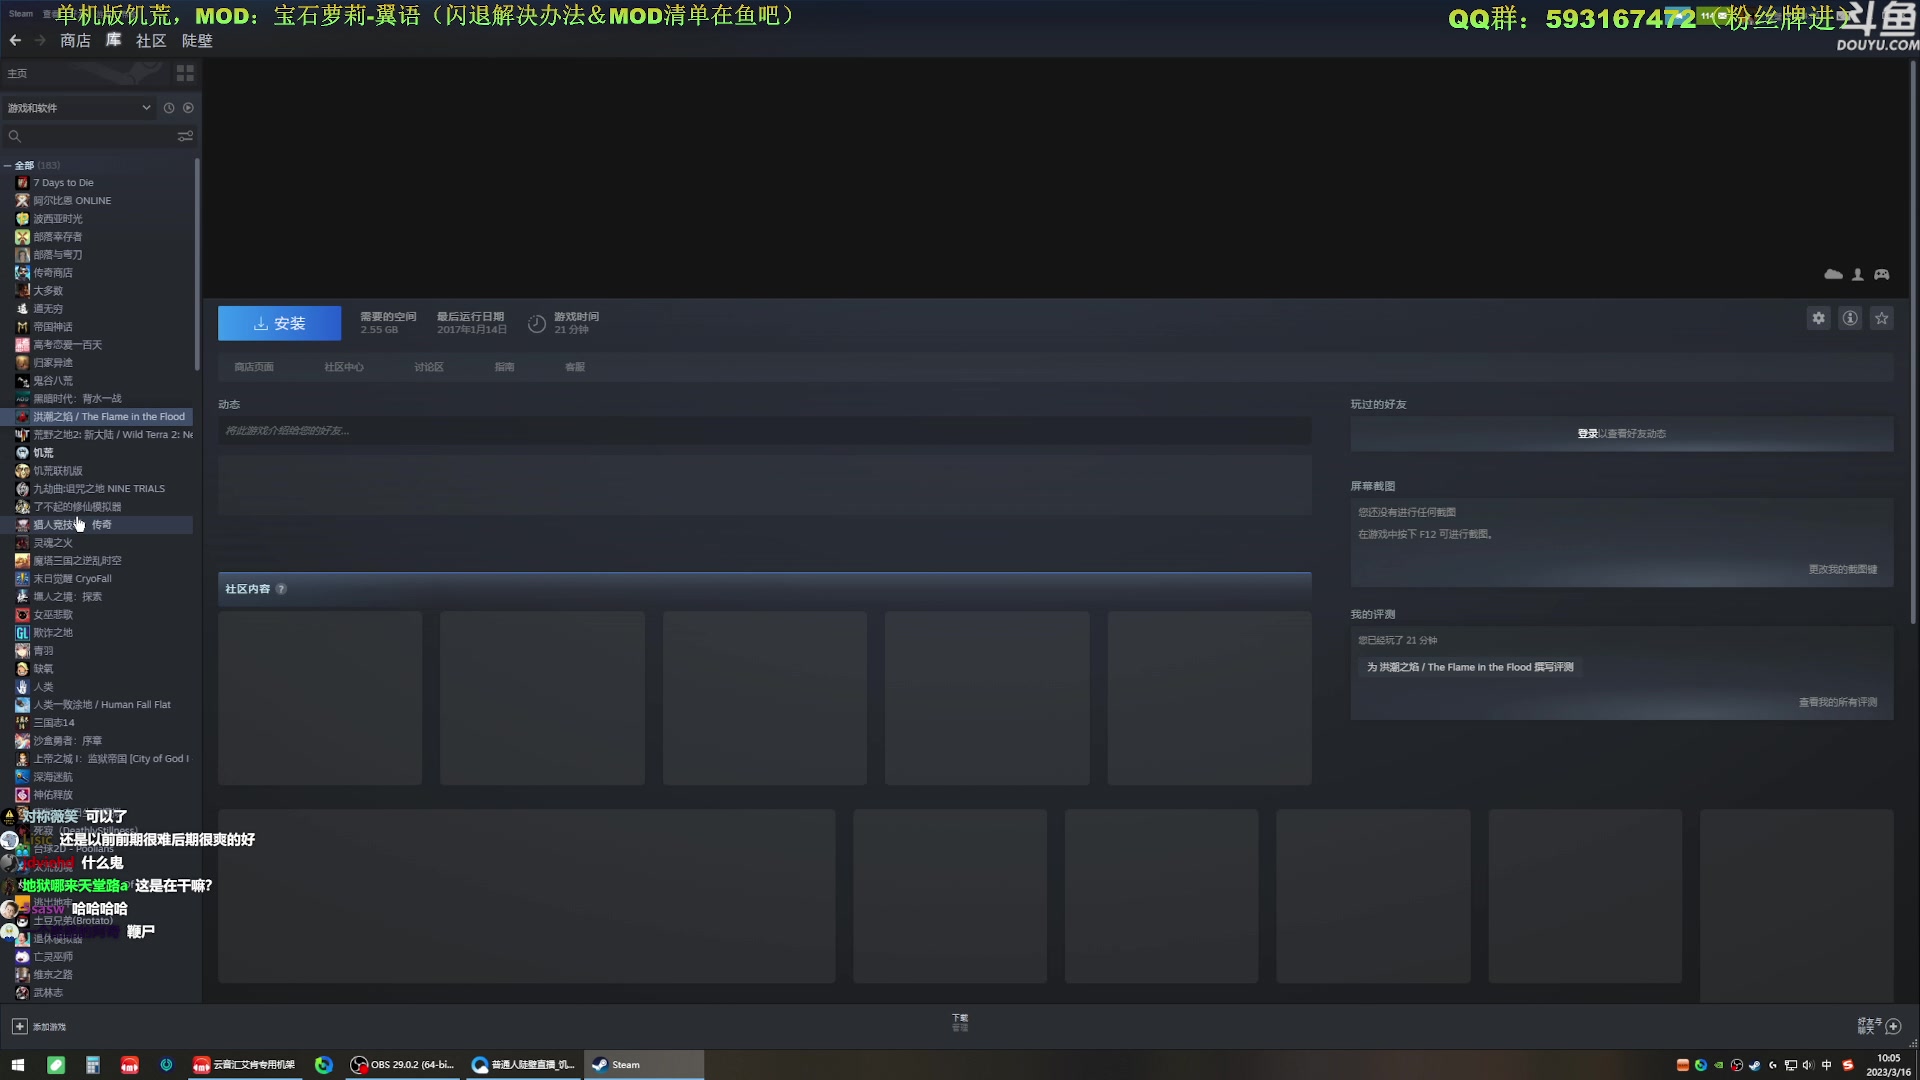Screen dimensions: 1920x1080
Task: Click the blue 安装 install button
Action: point(279,323)
